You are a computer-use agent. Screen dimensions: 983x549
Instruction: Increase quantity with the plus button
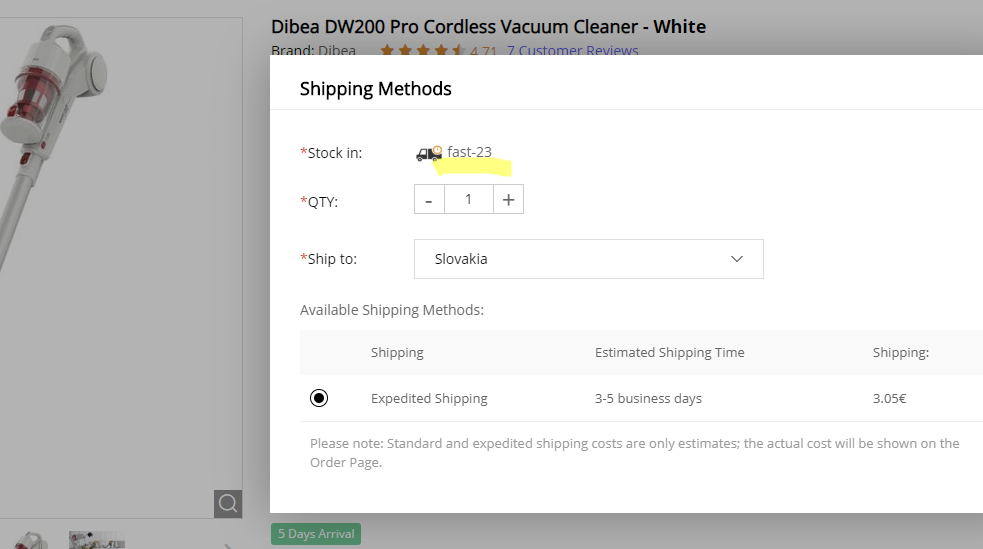coord(508,200)
